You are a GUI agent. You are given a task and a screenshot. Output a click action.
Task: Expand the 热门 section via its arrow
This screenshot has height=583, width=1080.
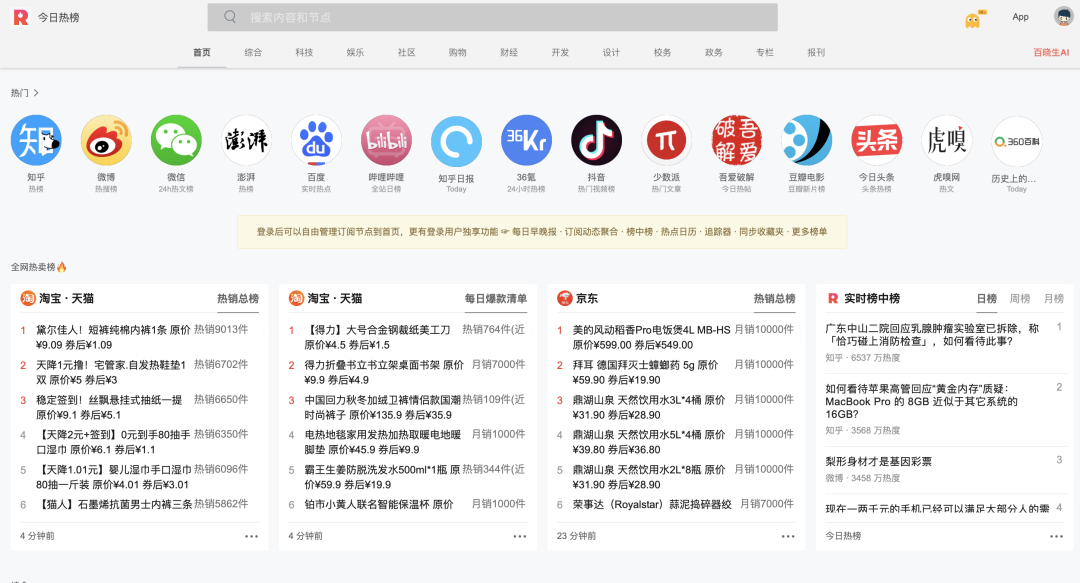(35, 91)
